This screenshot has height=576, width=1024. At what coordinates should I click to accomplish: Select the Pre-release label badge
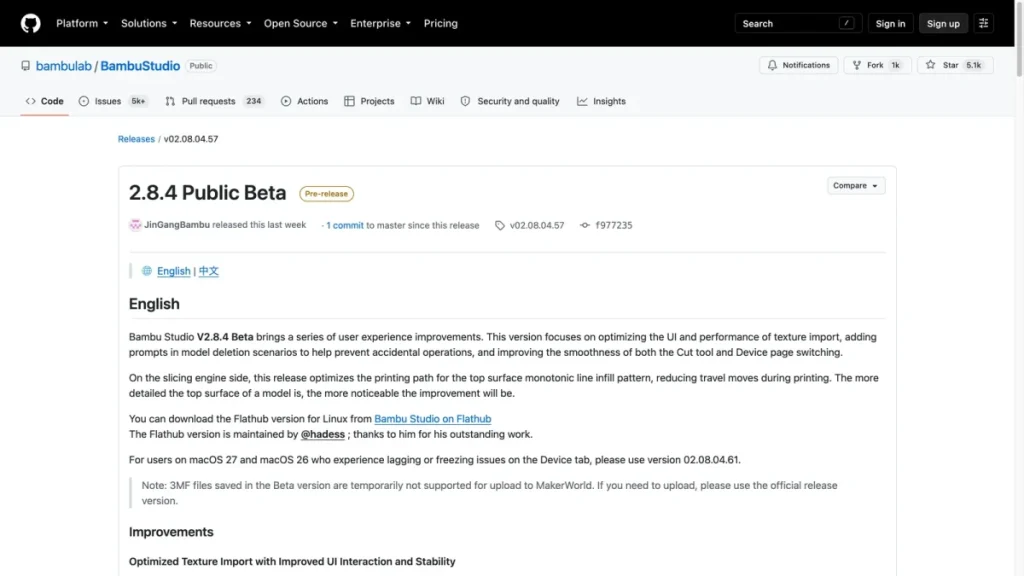(326, 194)
